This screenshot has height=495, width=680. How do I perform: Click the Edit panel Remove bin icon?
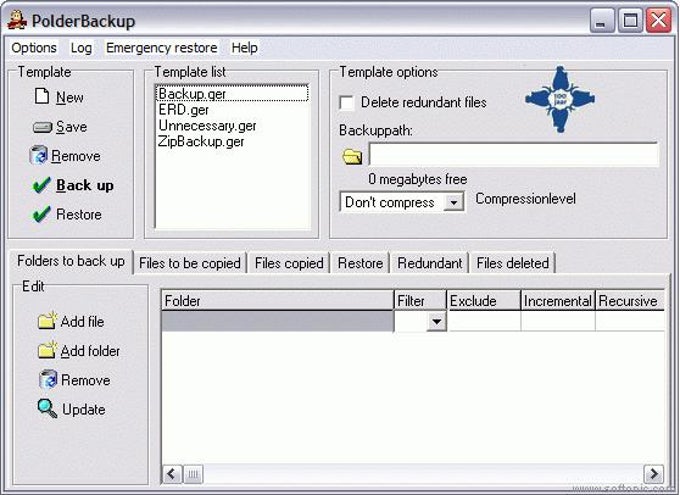pos(48,379)
